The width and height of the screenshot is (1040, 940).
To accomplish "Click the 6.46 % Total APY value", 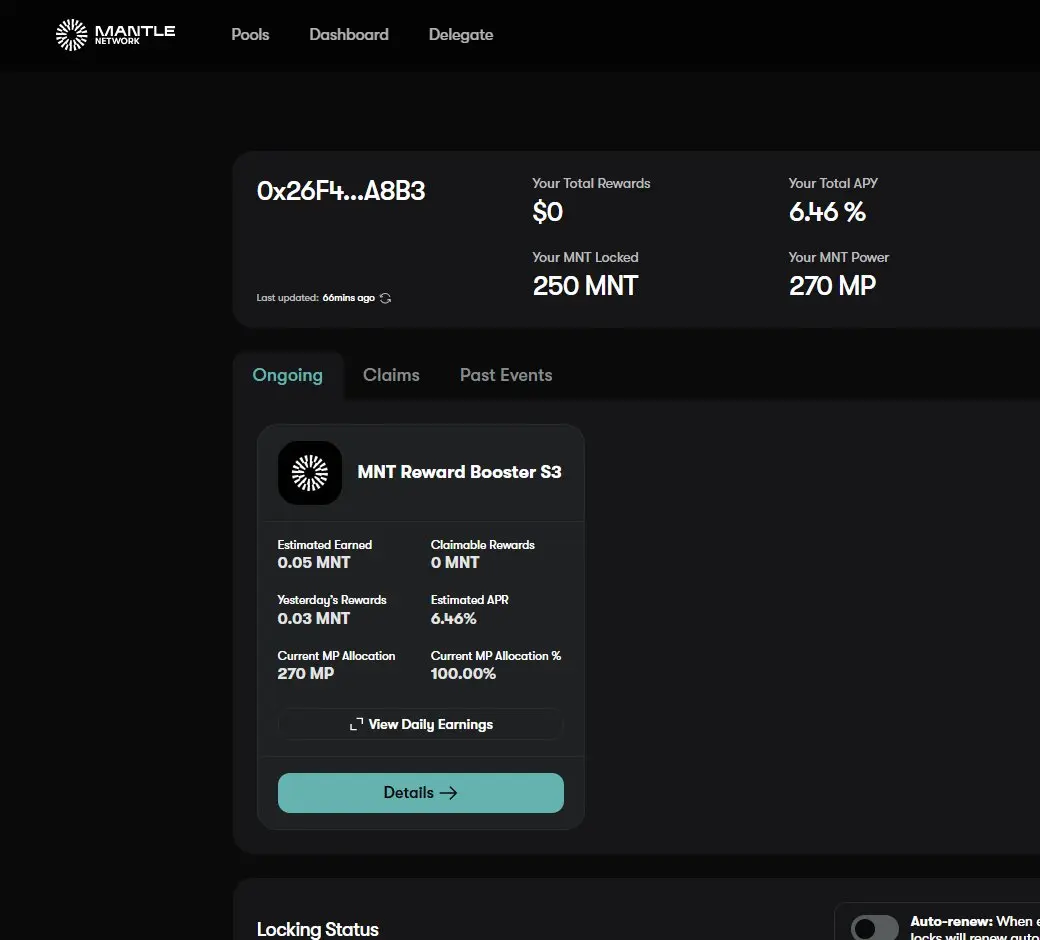I will pos(827,212).
